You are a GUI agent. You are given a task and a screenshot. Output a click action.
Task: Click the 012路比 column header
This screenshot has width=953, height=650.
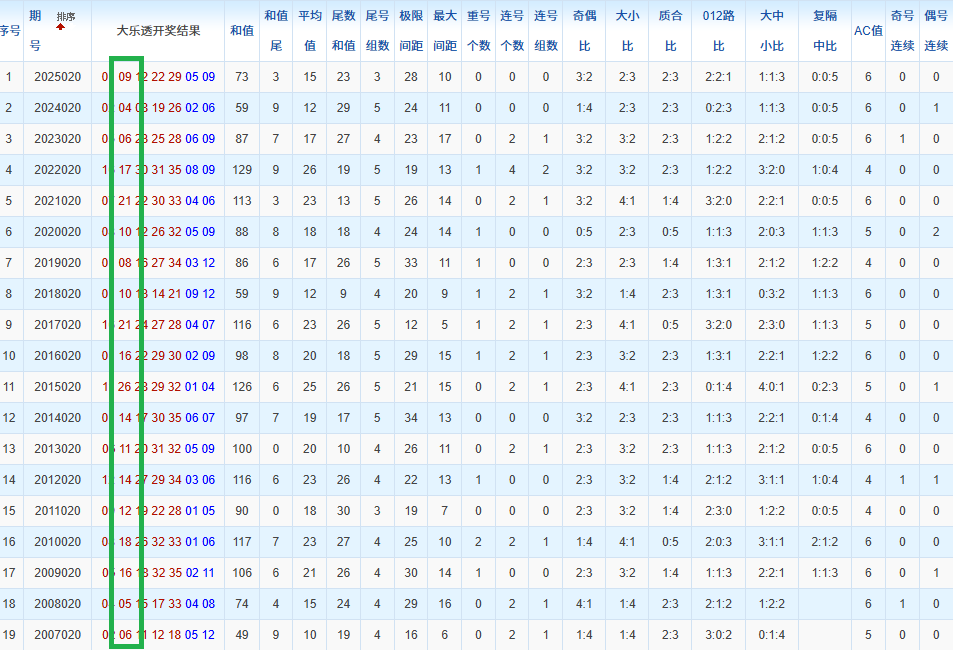tap(718, 30)
